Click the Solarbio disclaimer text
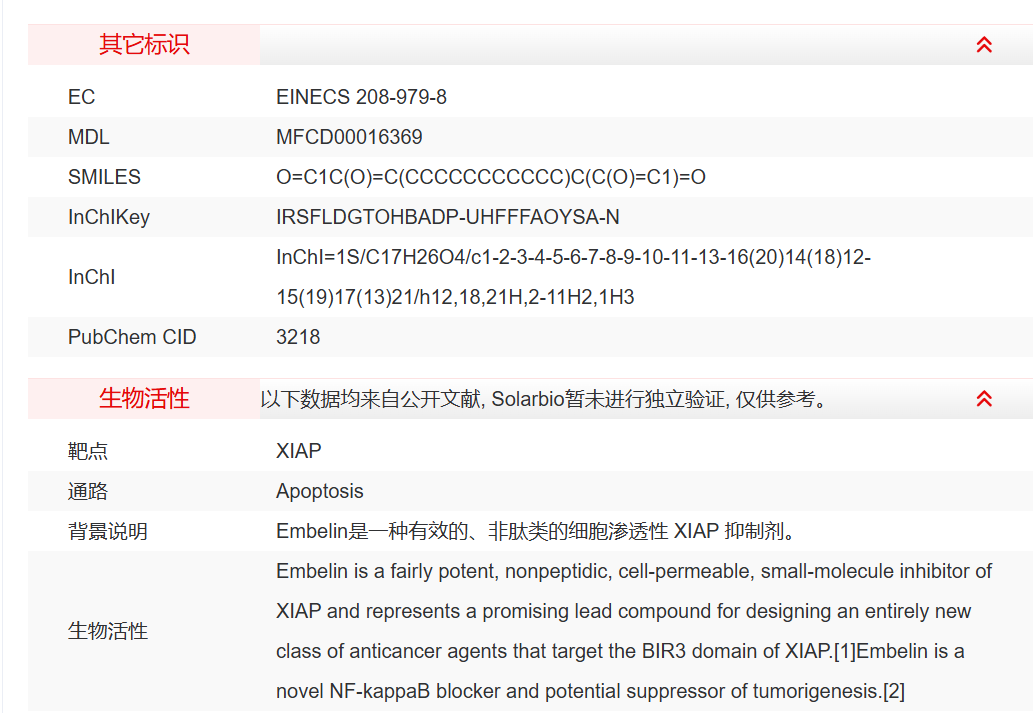 [x=544, y=400]
